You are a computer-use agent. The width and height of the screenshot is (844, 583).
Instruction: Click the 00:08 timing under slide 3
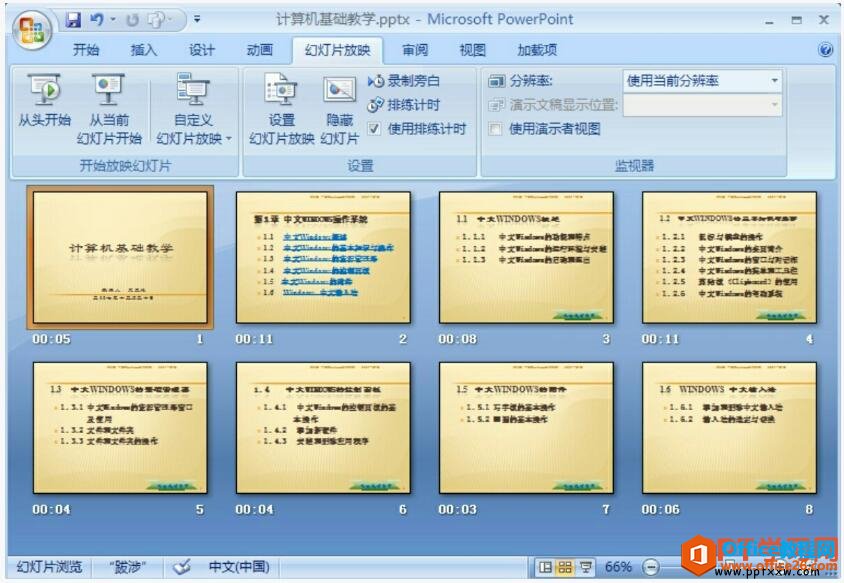click(x=457, y=339)
